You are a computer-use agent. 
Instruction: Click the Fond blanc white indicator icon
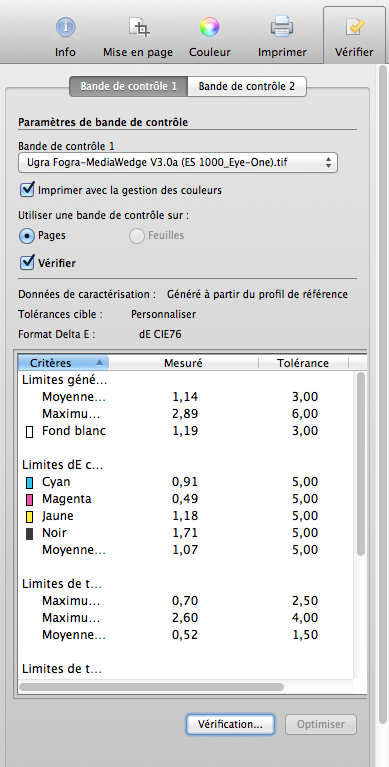point(29,432)
